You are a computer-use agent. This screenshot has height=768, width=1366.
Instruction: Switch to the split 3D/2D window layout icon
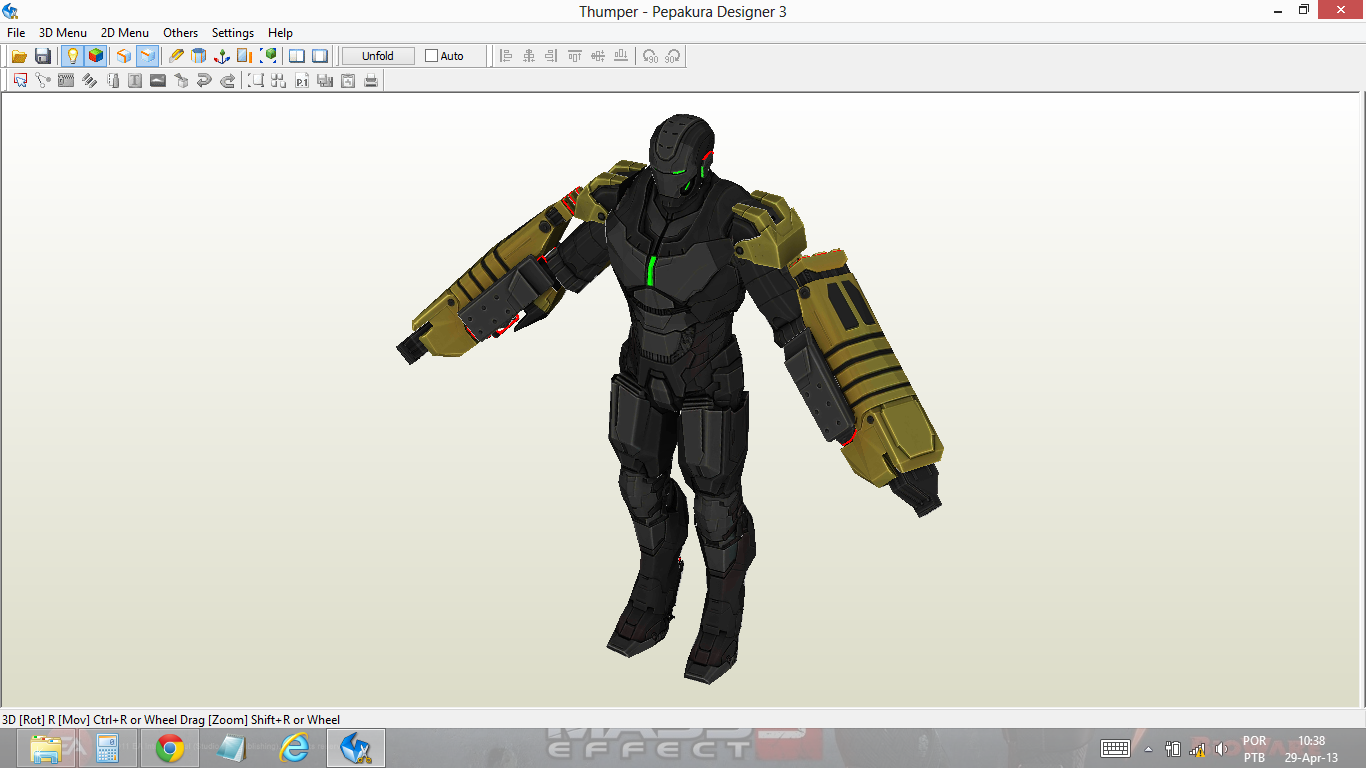click(297, 56)
